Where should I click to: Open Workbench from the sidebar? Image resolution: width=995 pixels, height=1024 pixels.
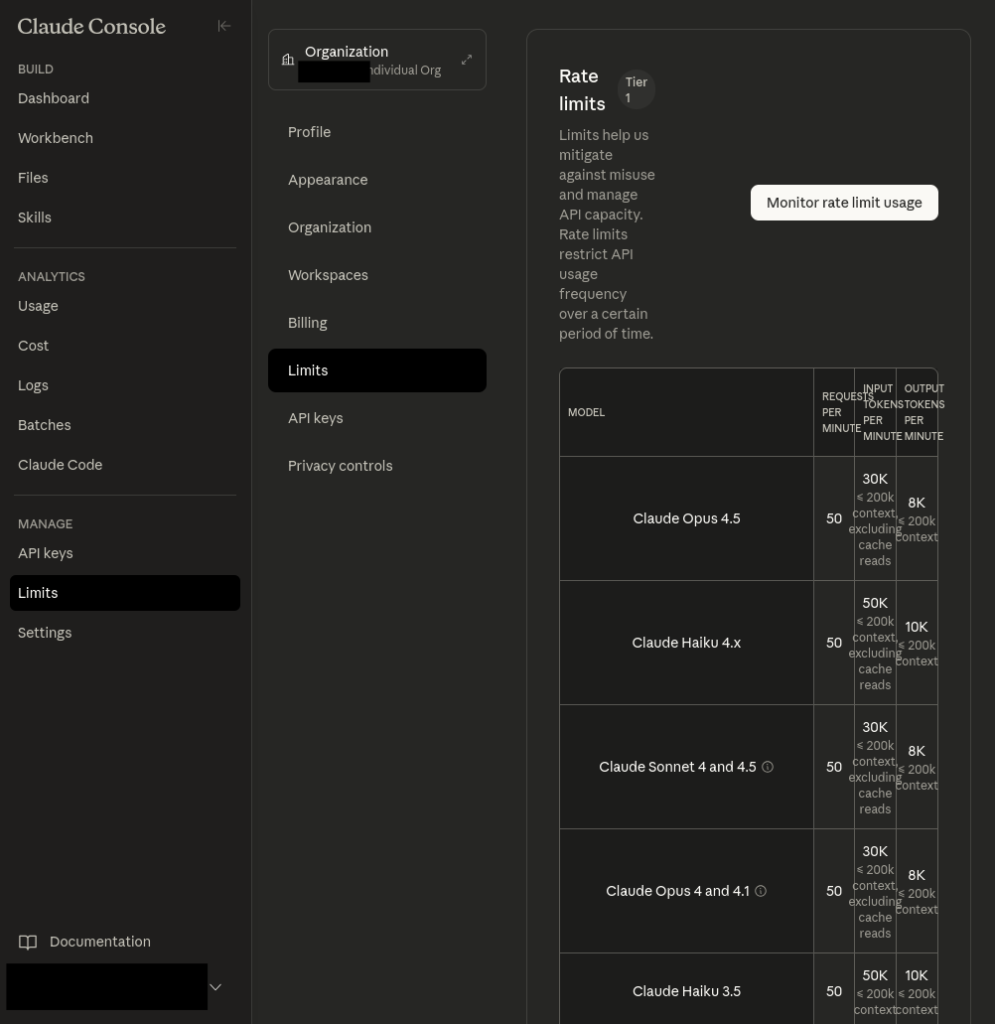pyautogui.click(x=55, y=138)
